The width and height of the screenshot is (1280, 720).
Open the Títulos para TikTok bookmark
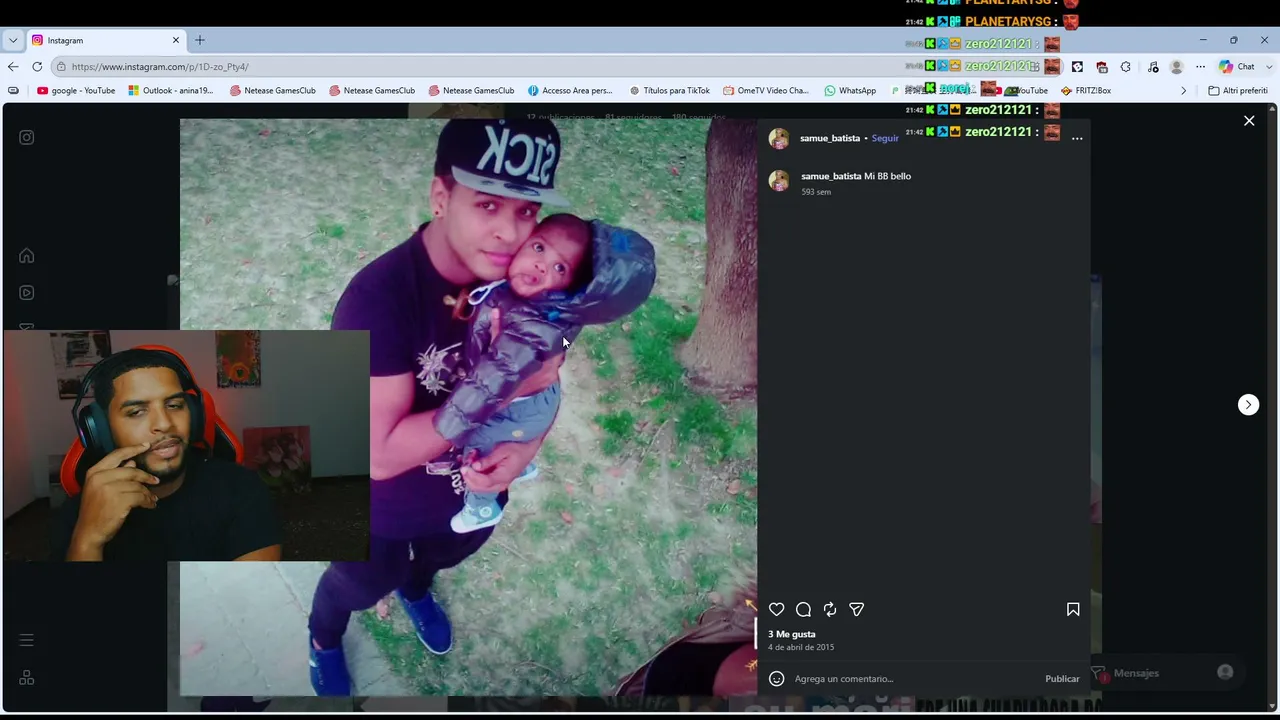coord(670,90)
